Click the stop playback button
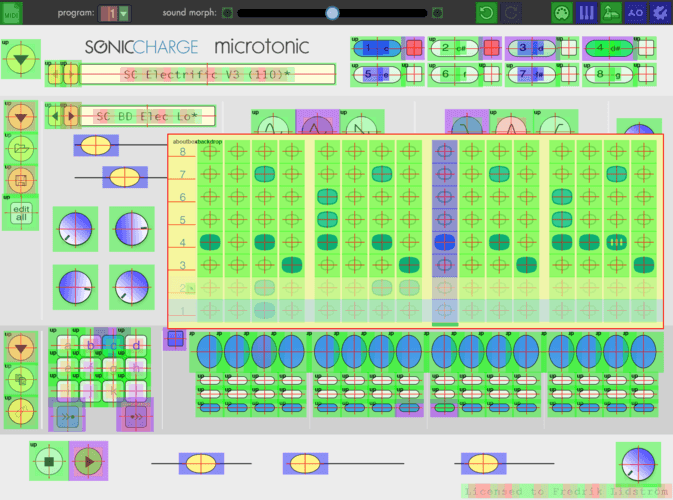The image size is (673, 500). [x=49, y=461]
